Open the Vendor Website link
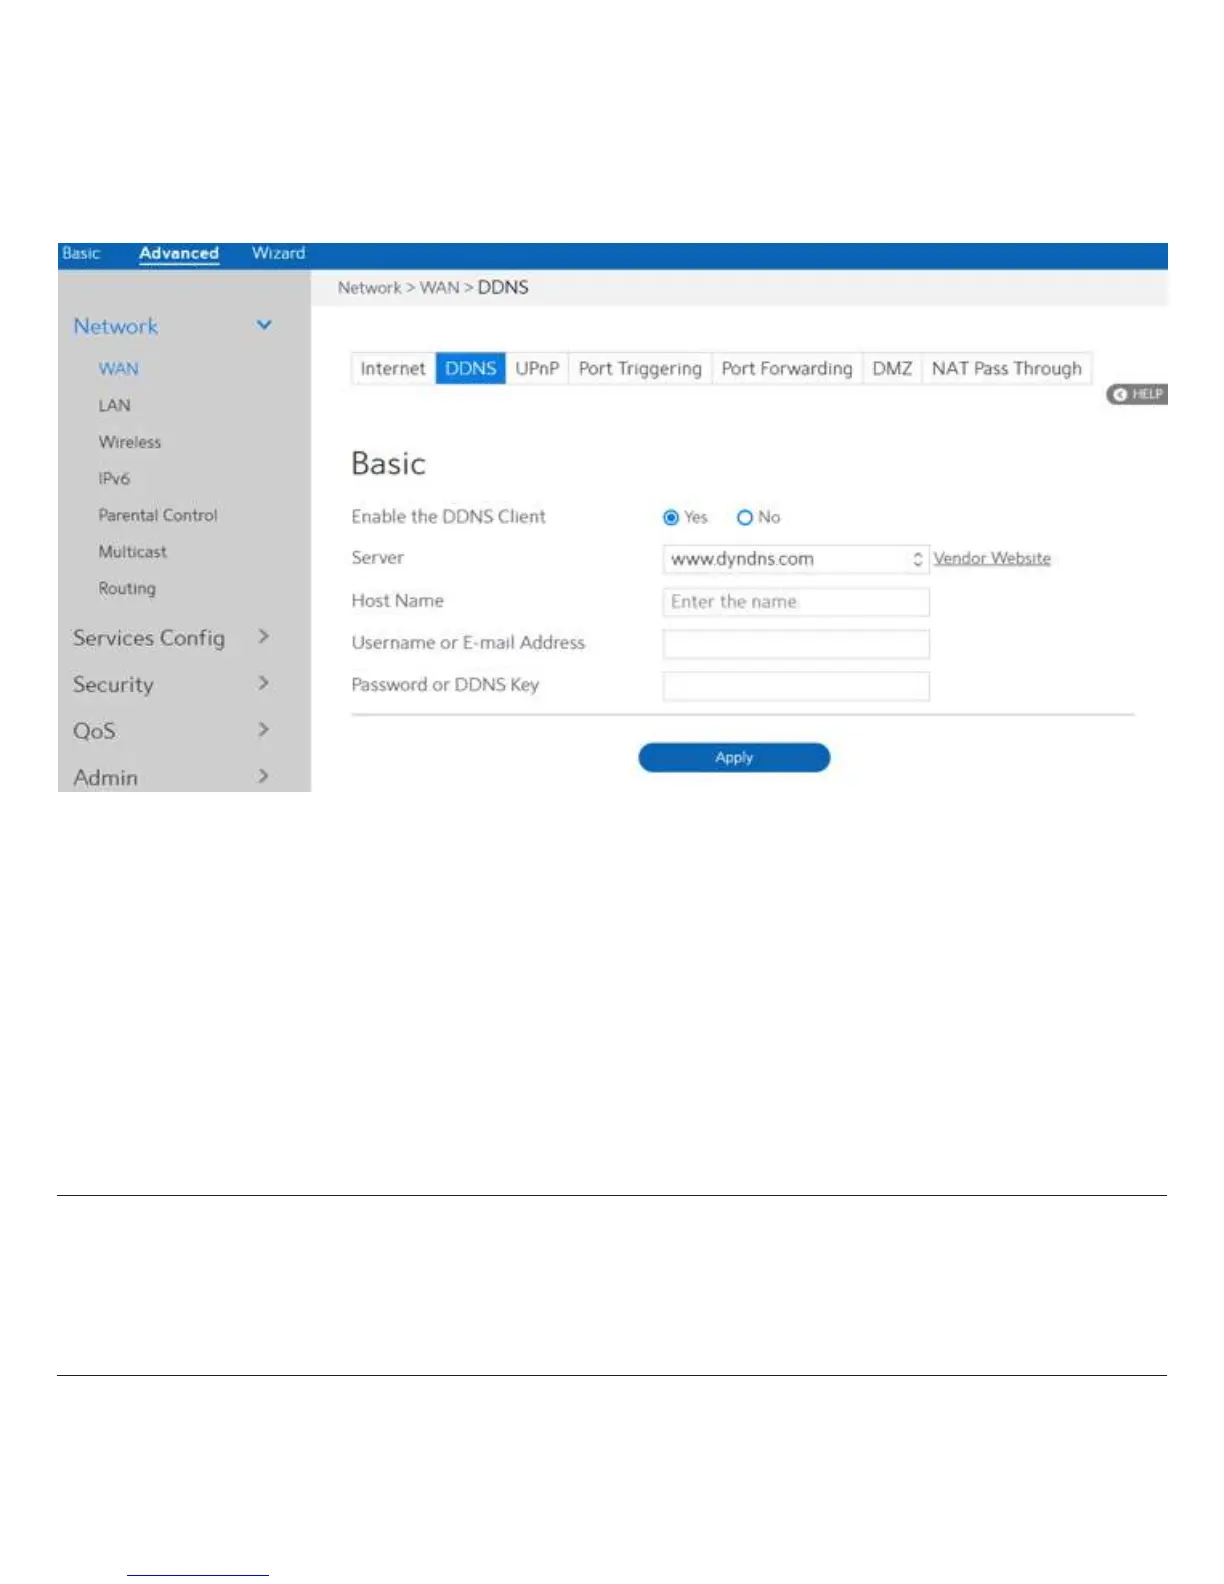This screenshot has height=1584, width=1224. tap(992, 558)
